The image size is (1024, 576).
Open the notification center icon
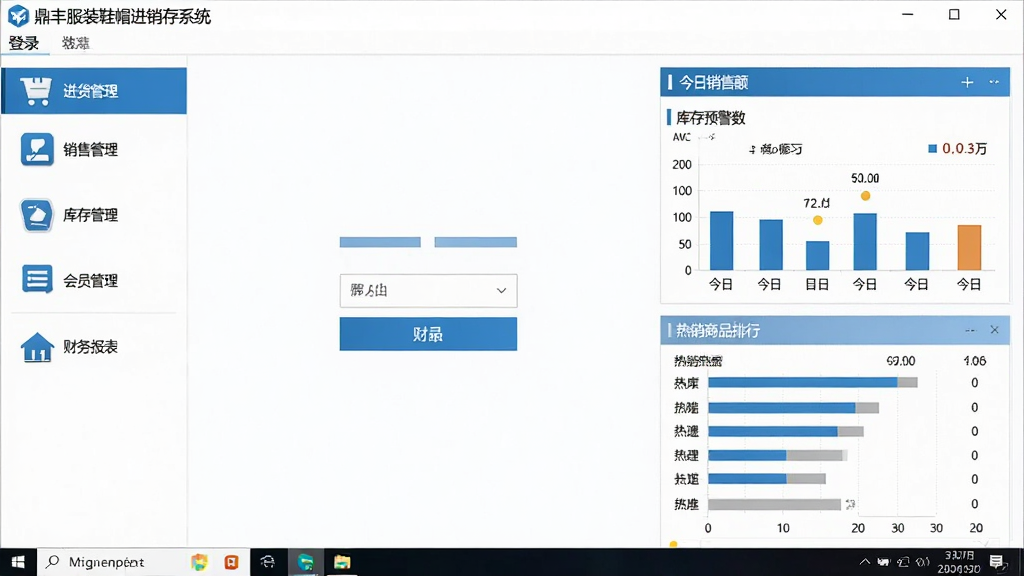(x=997, y=562)
